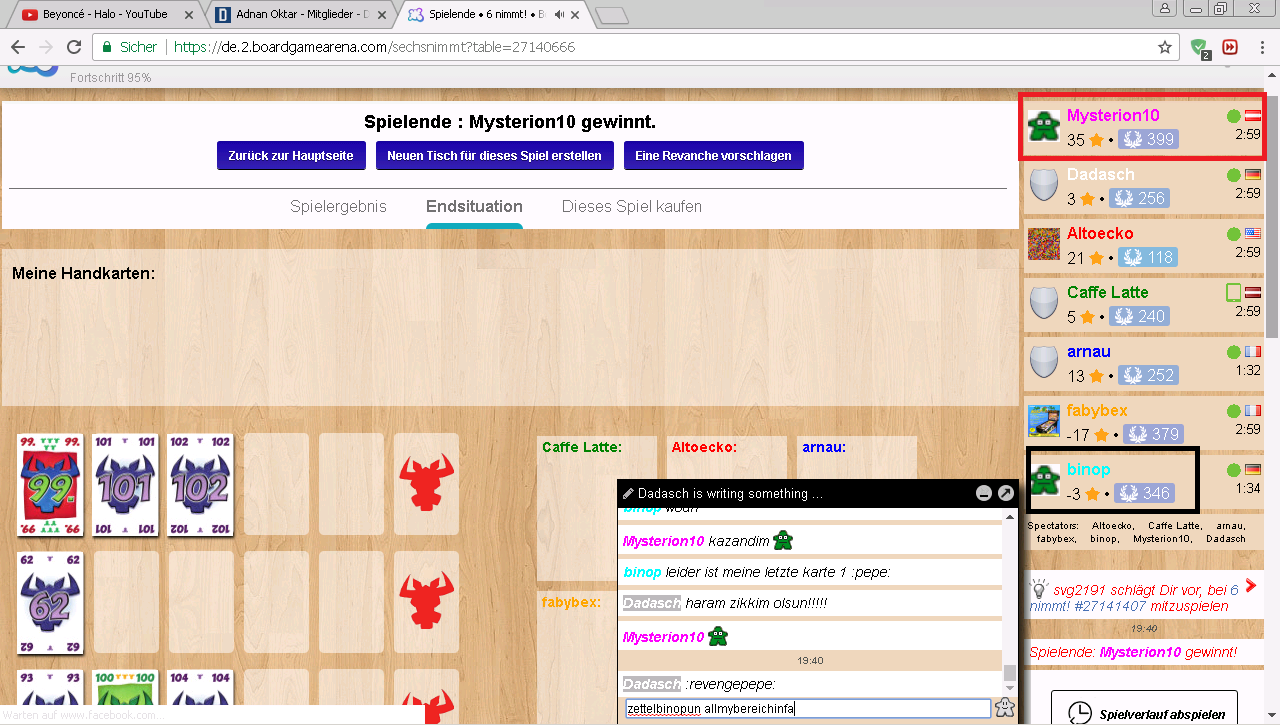Bookmark this page with the star
1280x726 pixels.
[1164, 47]
